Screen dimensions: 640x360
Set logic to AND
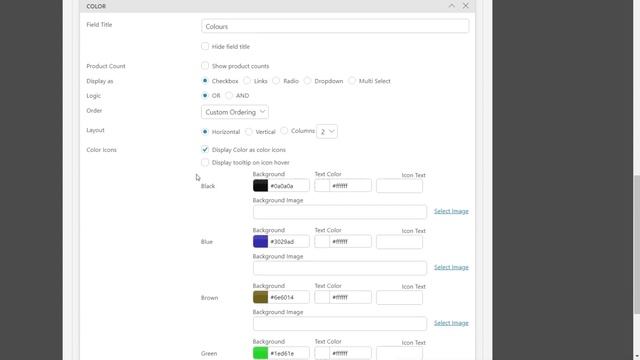[x=229, y=96]
